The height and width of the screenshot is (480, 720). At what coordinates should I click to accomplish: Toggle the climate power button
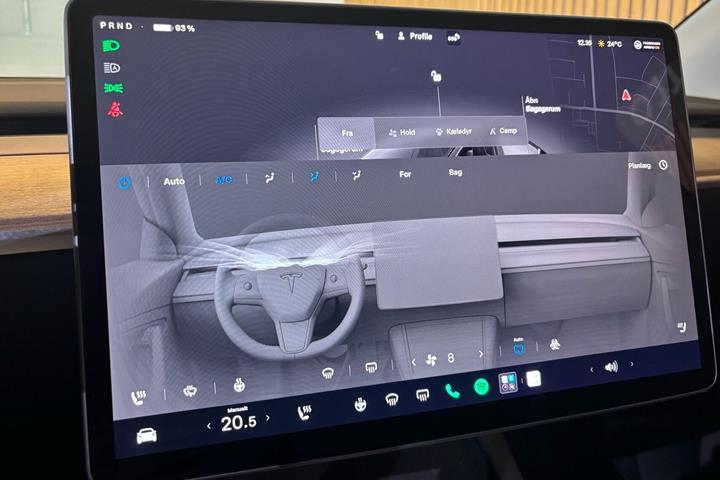coord(125,183)
